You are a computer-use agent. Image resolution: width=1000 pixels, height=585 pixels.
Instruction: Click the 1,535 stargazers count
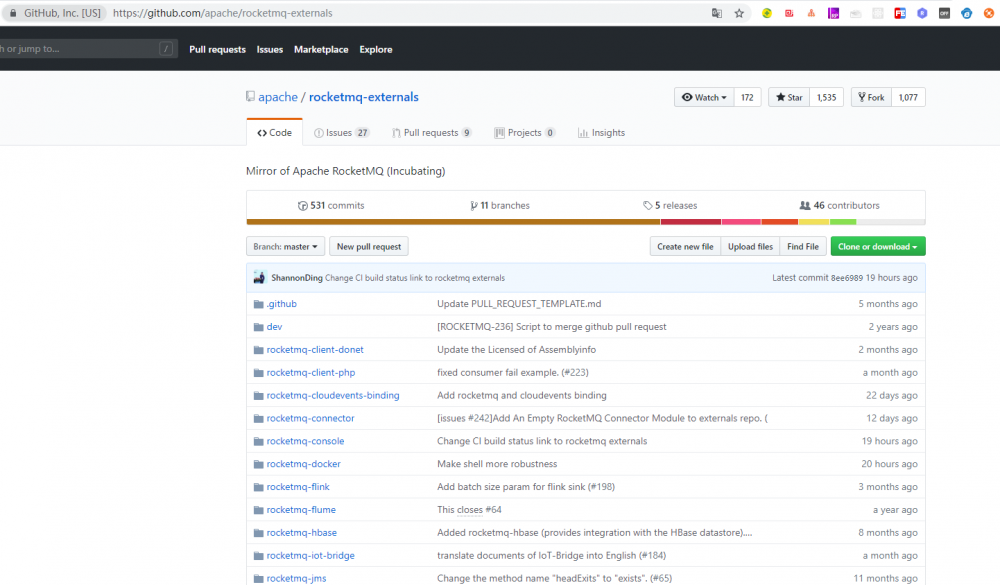point(827,97)
